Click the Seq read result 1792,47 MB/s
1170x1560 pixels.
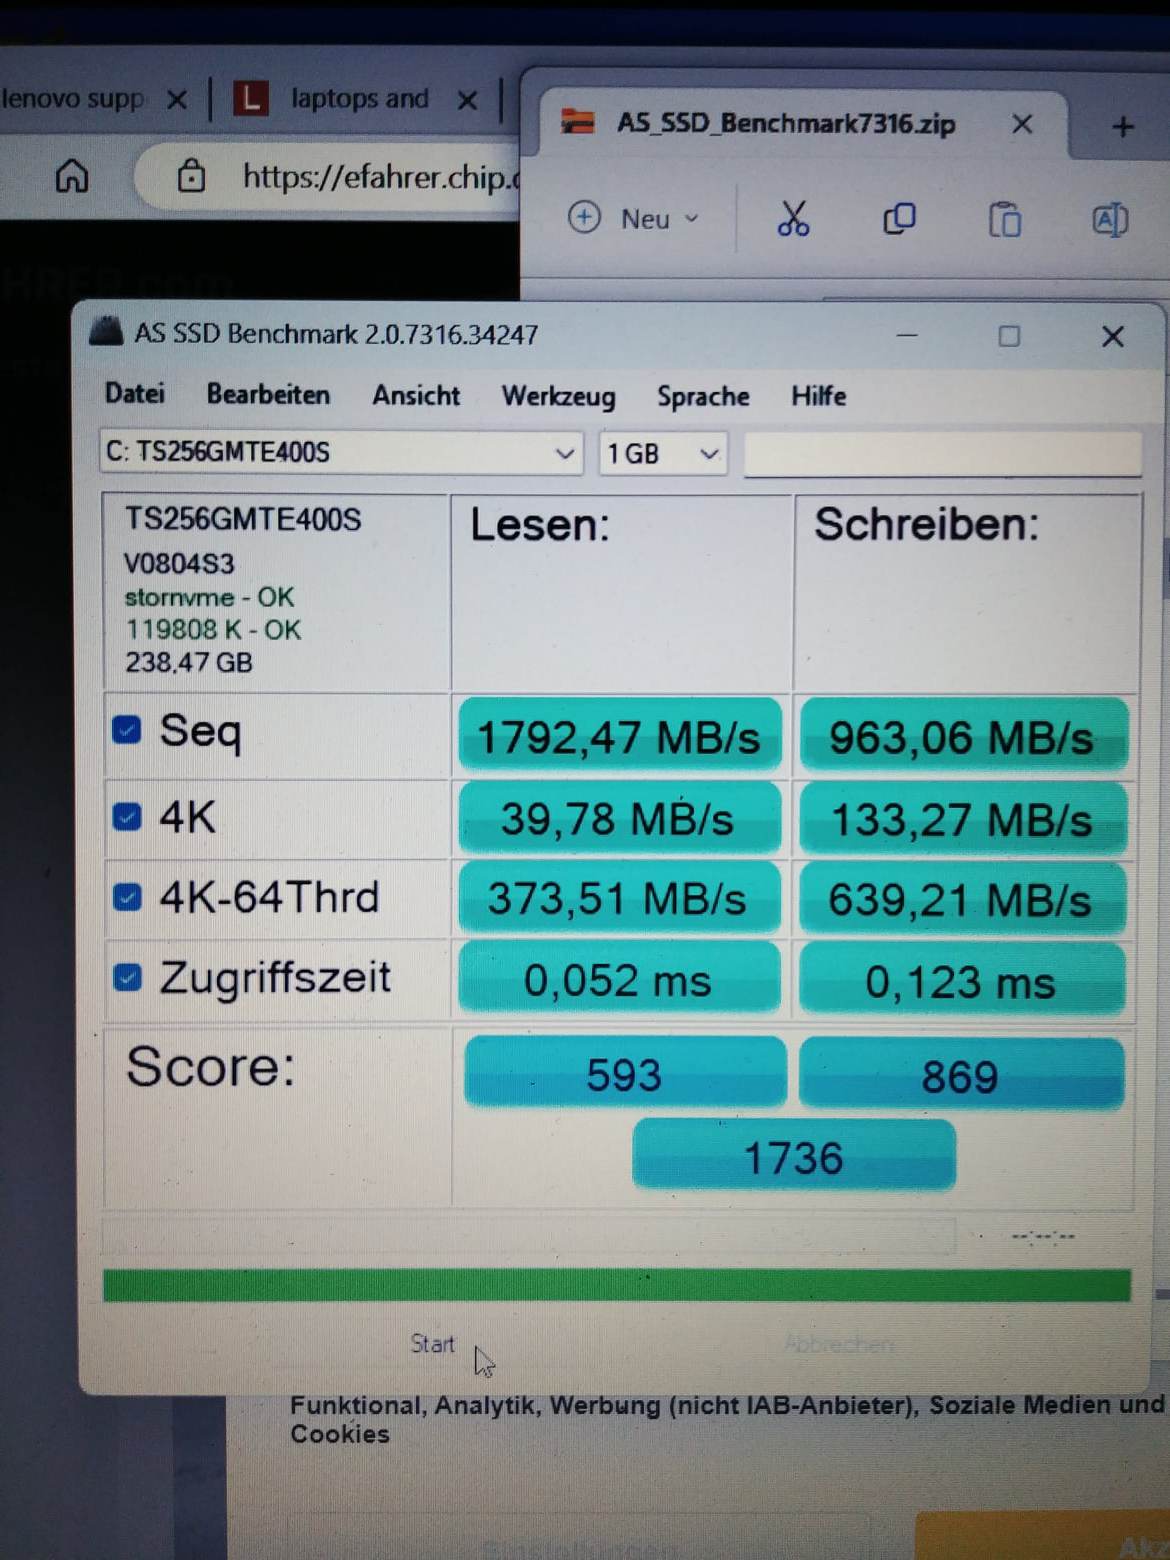click(x=620, y=737)
